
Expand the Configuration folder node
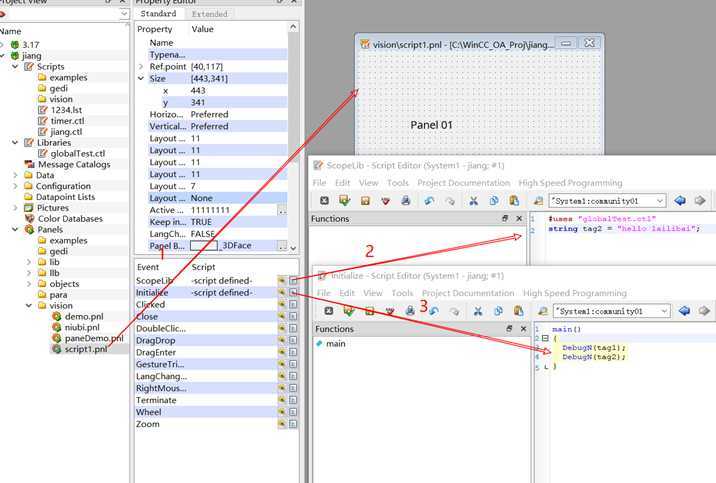15,186
